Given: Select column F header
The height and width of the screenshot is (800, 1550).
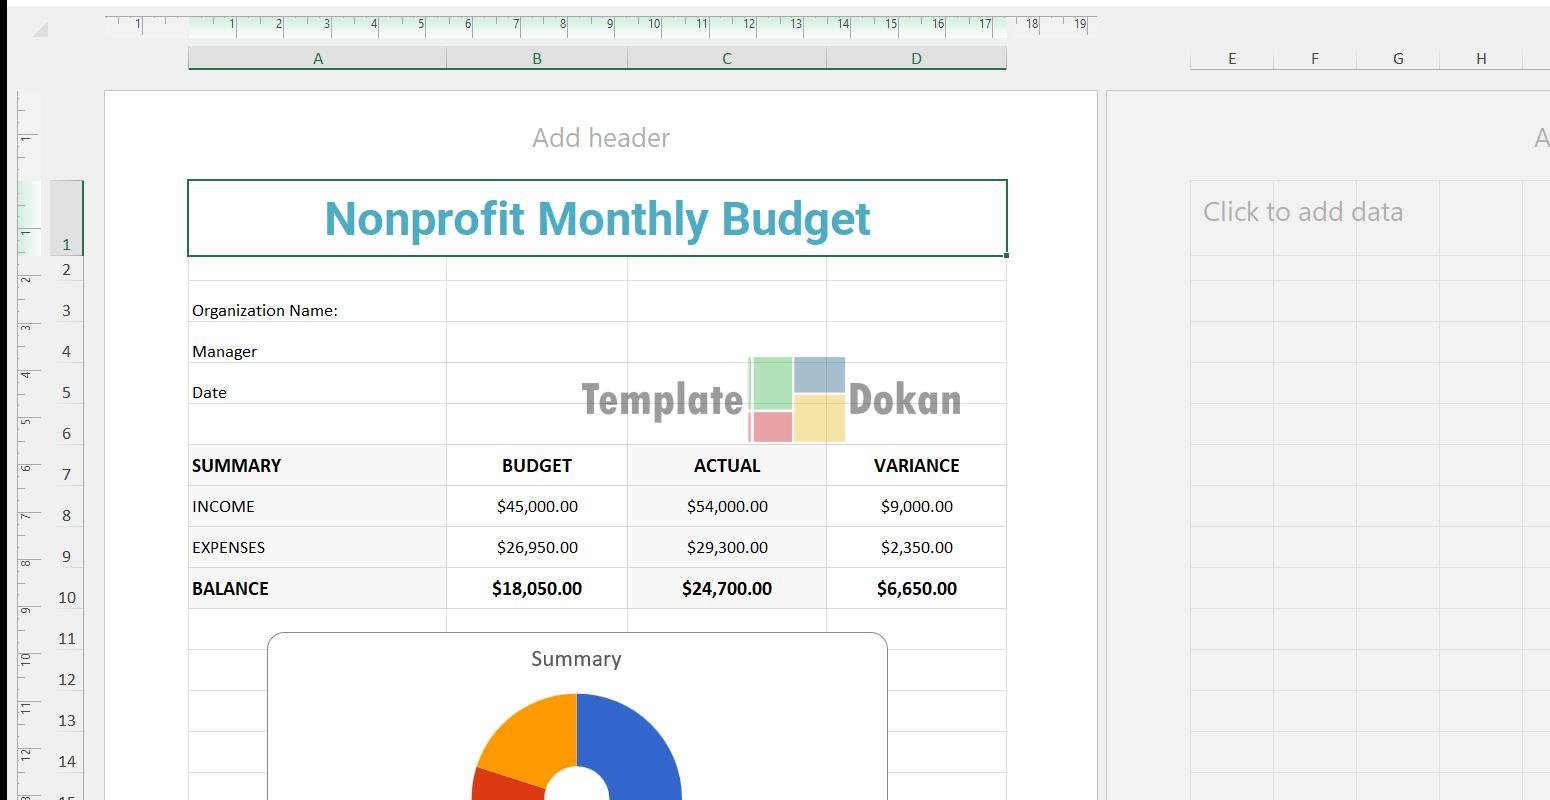Looking at the screenshot, I should (1314, 59).
